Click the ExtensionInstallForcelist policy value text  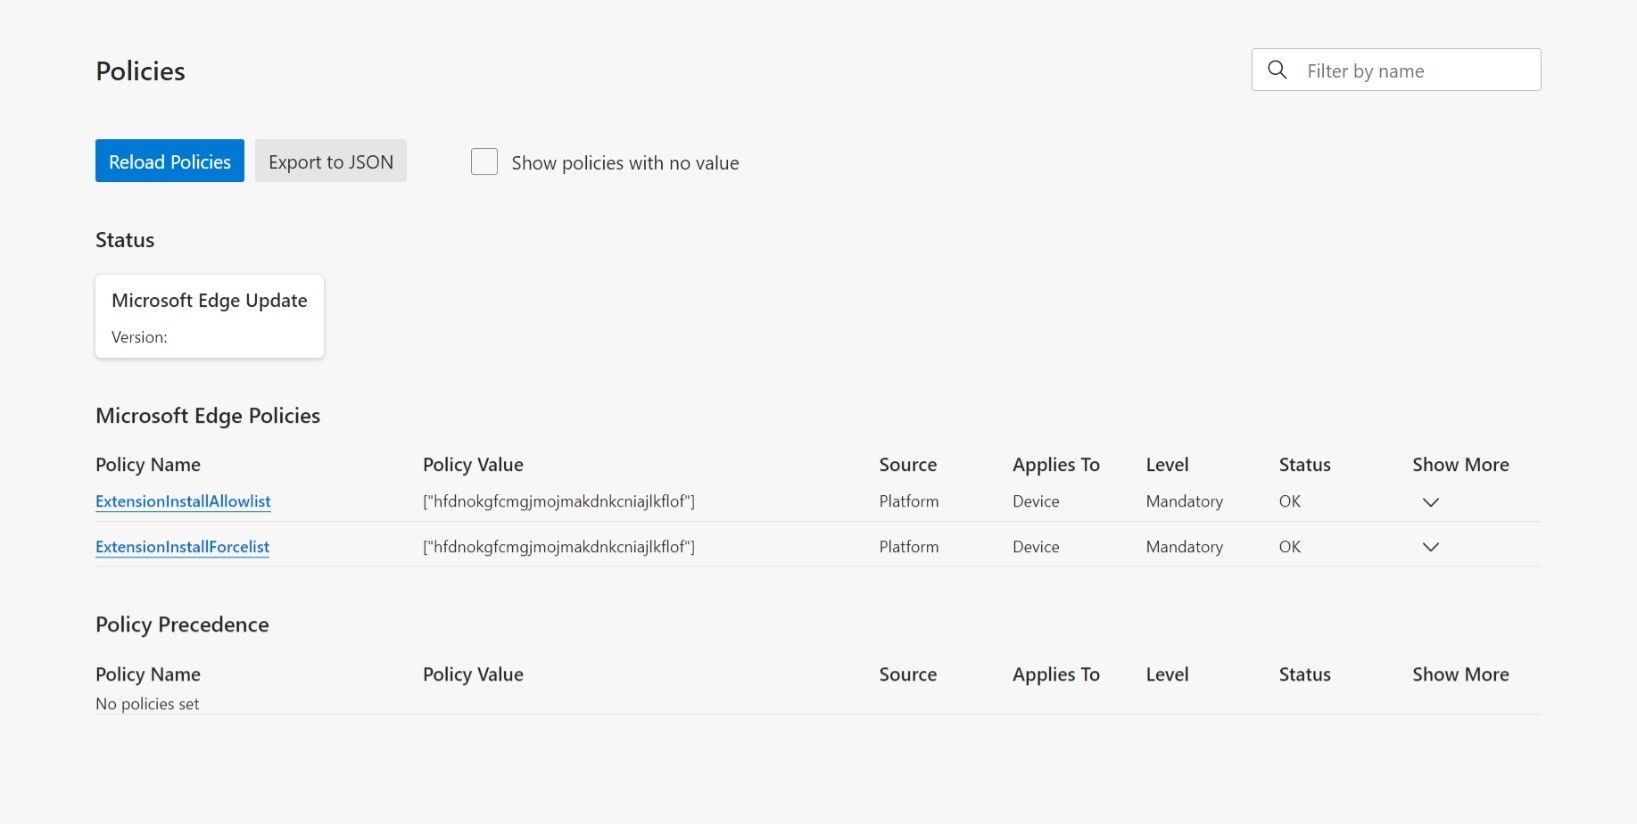(559, 547)
